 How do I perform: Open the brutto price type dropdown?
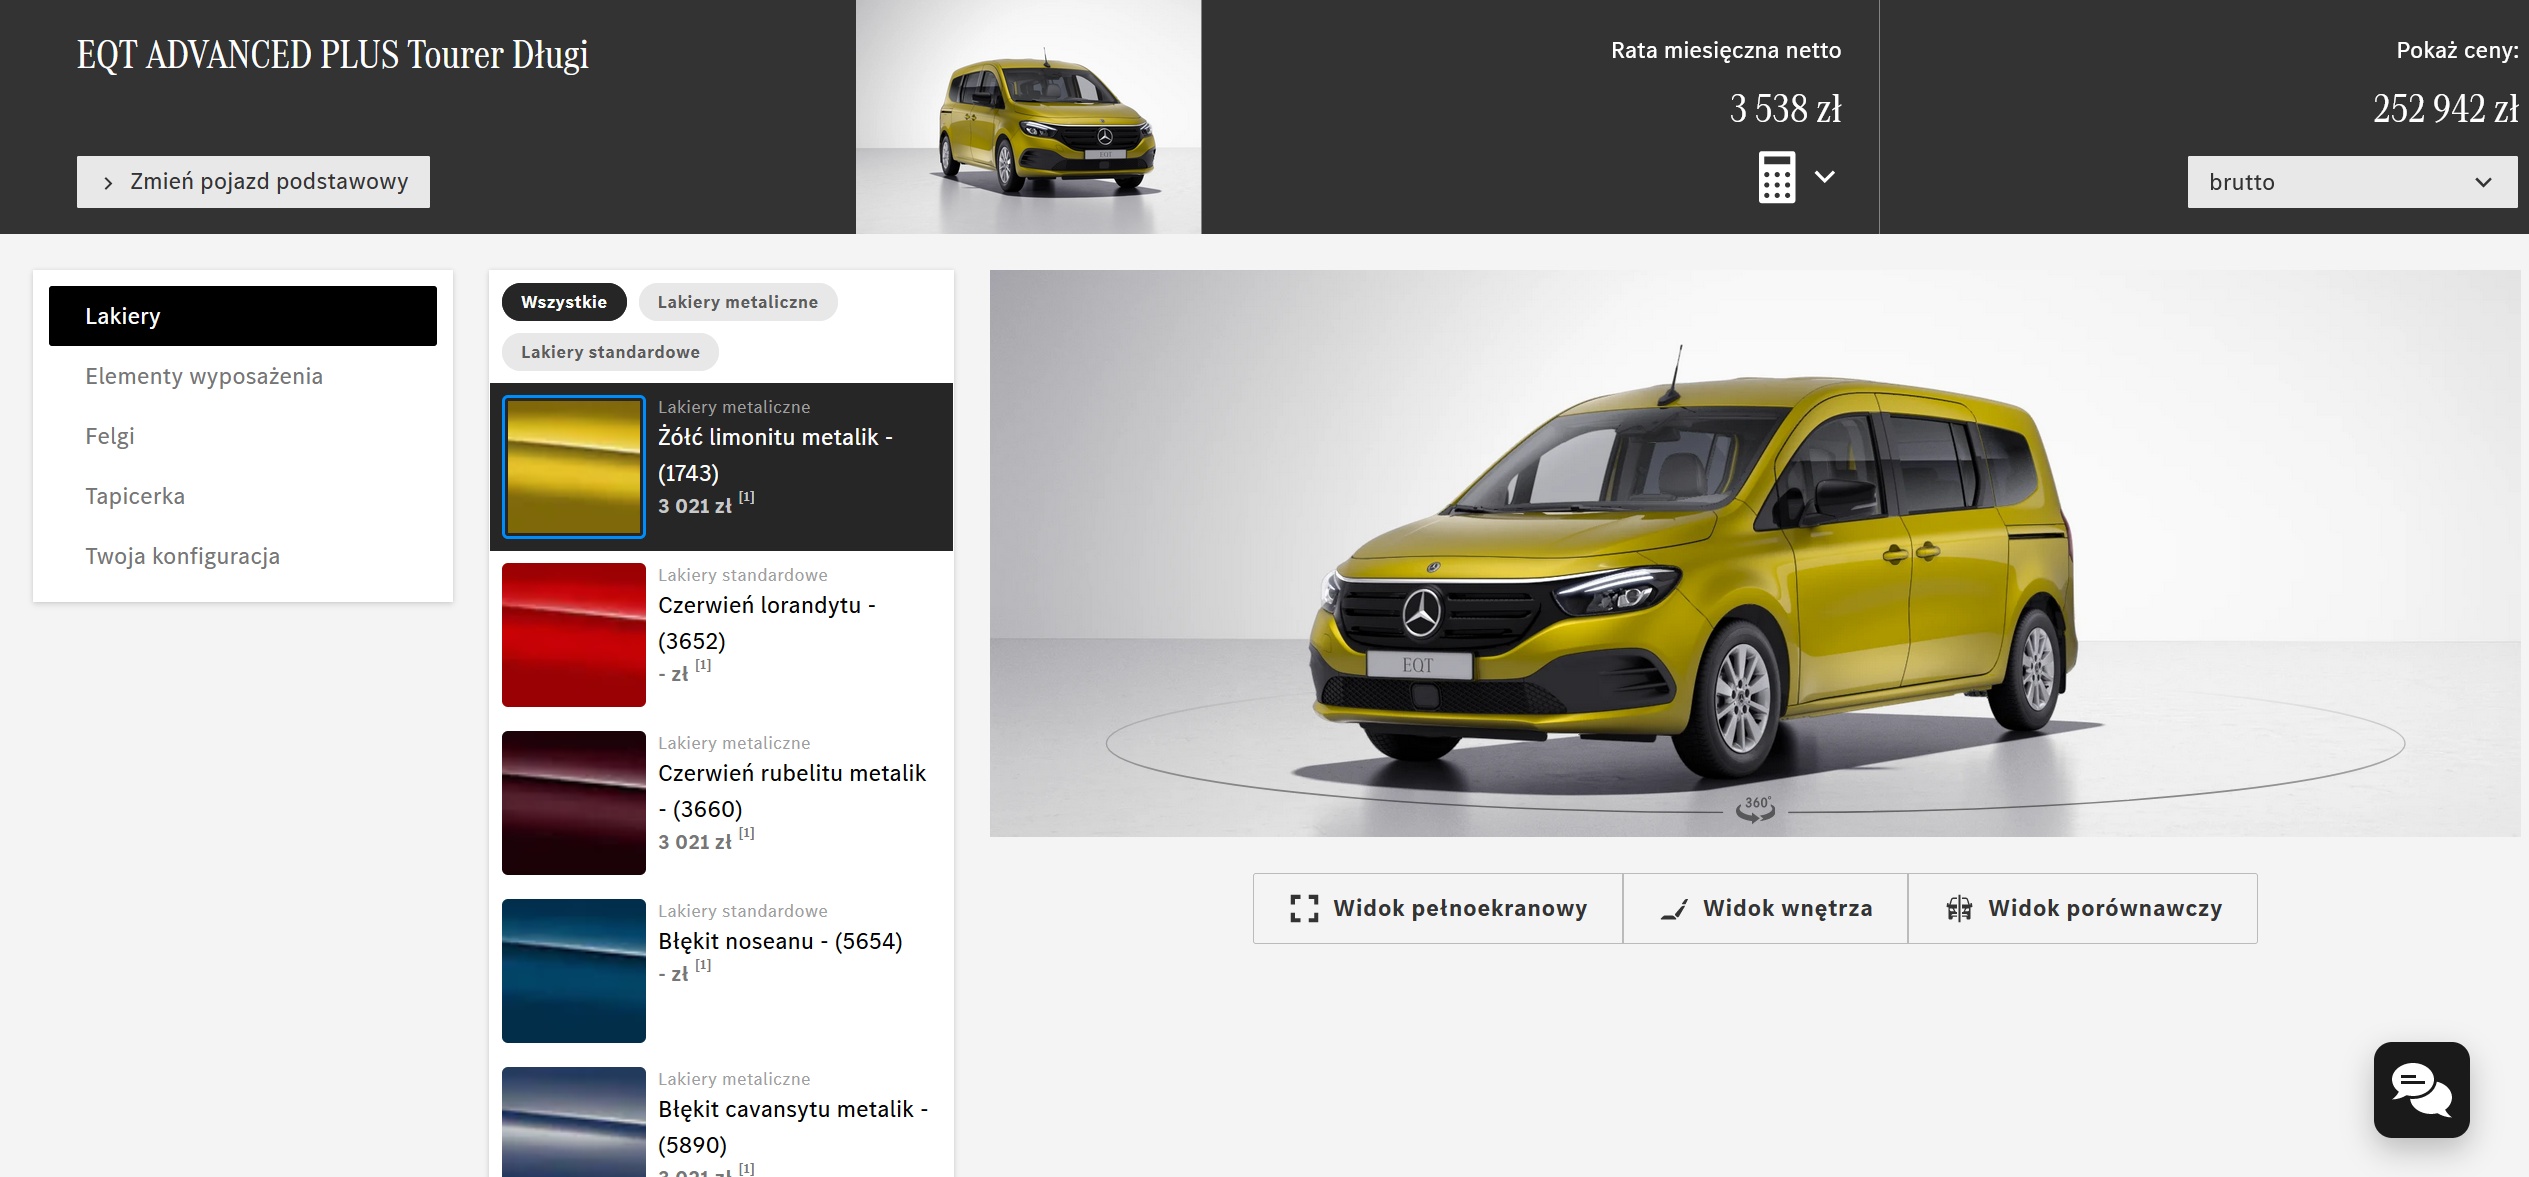pyautogui.click(x=2352, y=182)
